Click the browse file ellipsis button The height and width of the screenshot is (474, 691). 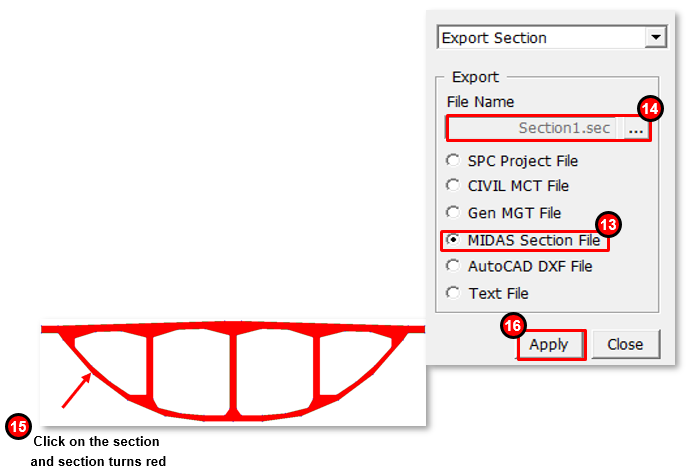(x=637, y=129)
